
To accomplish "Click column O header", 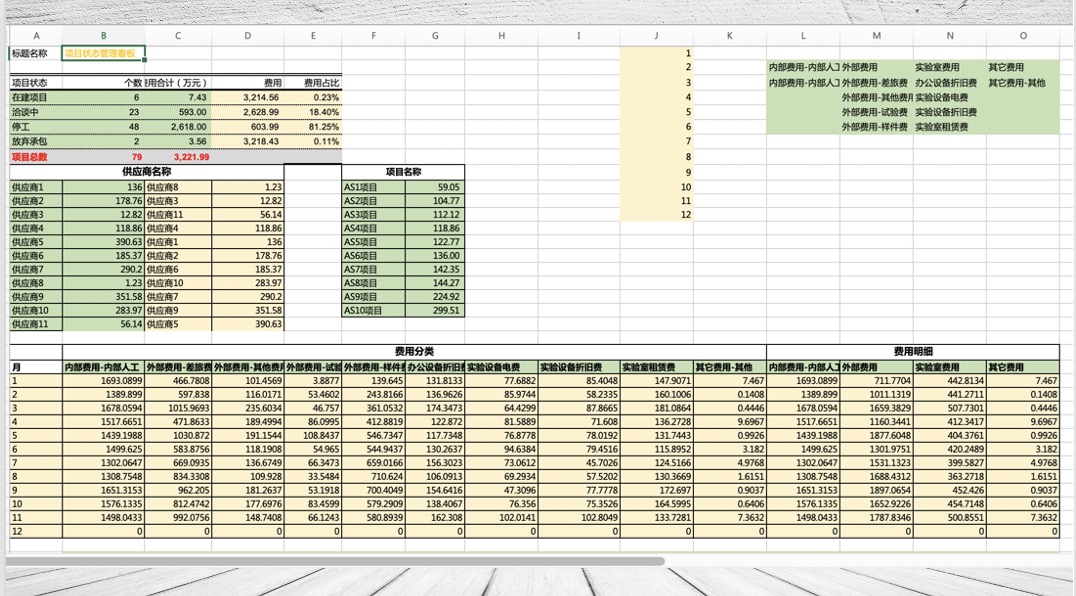I will point(1023,36).
